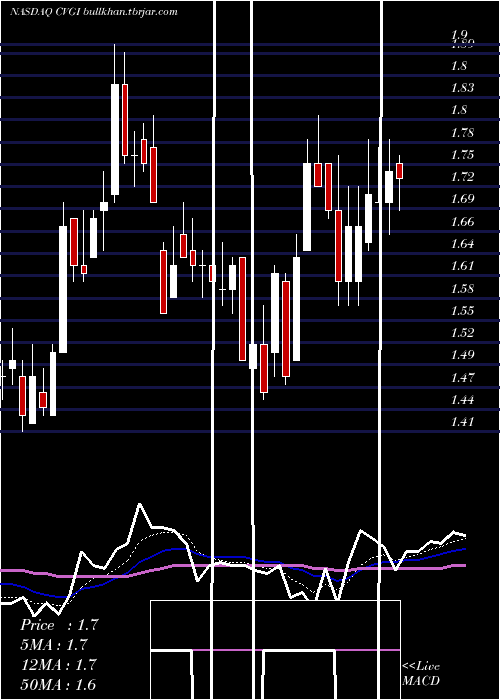Click the NASDAQ CVGI bullkhan.tbrjar.com header text
This screenshot has width=500, height=700.
[93, 12]
